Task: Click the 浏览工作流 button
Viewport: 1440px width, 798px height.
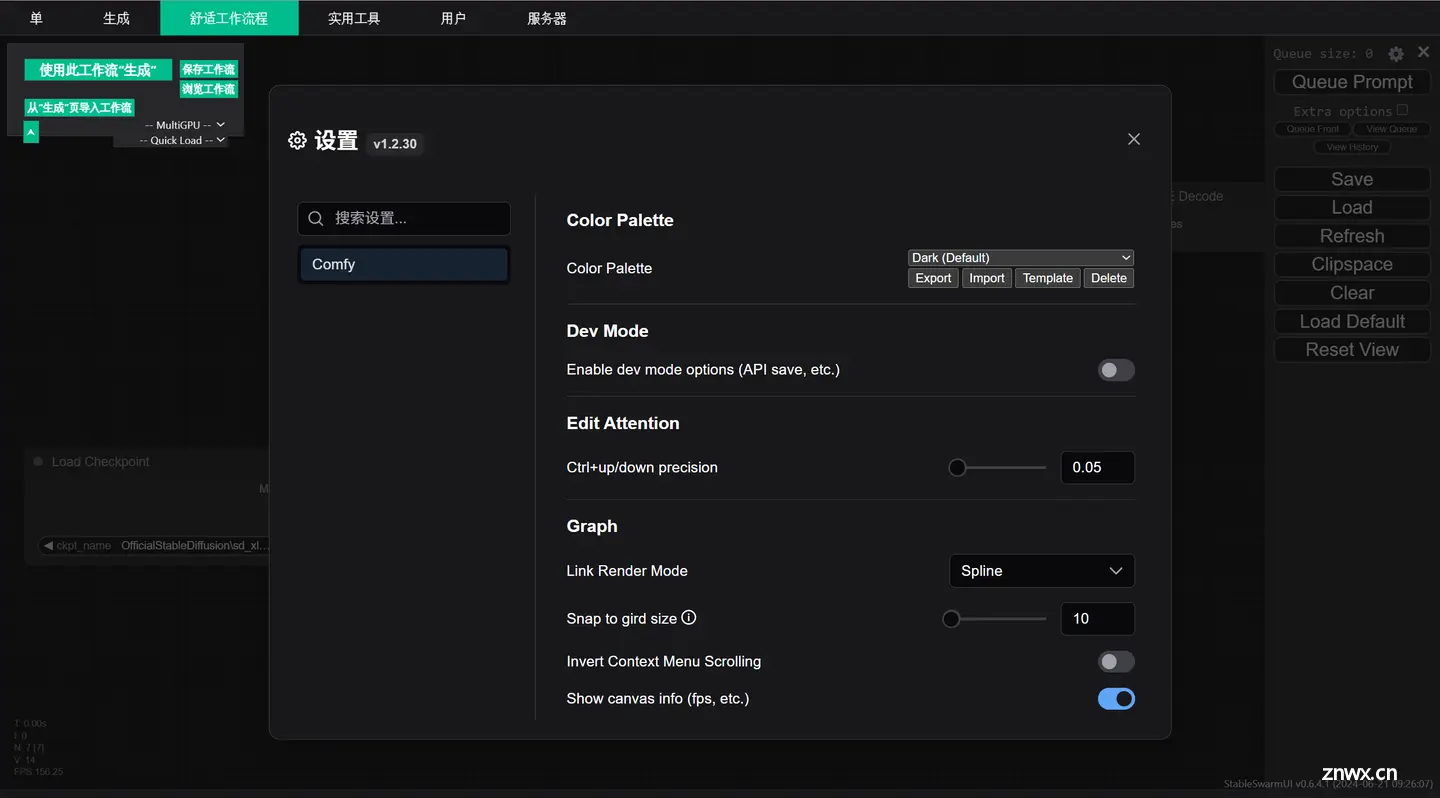Action: [x=208, y=89]
